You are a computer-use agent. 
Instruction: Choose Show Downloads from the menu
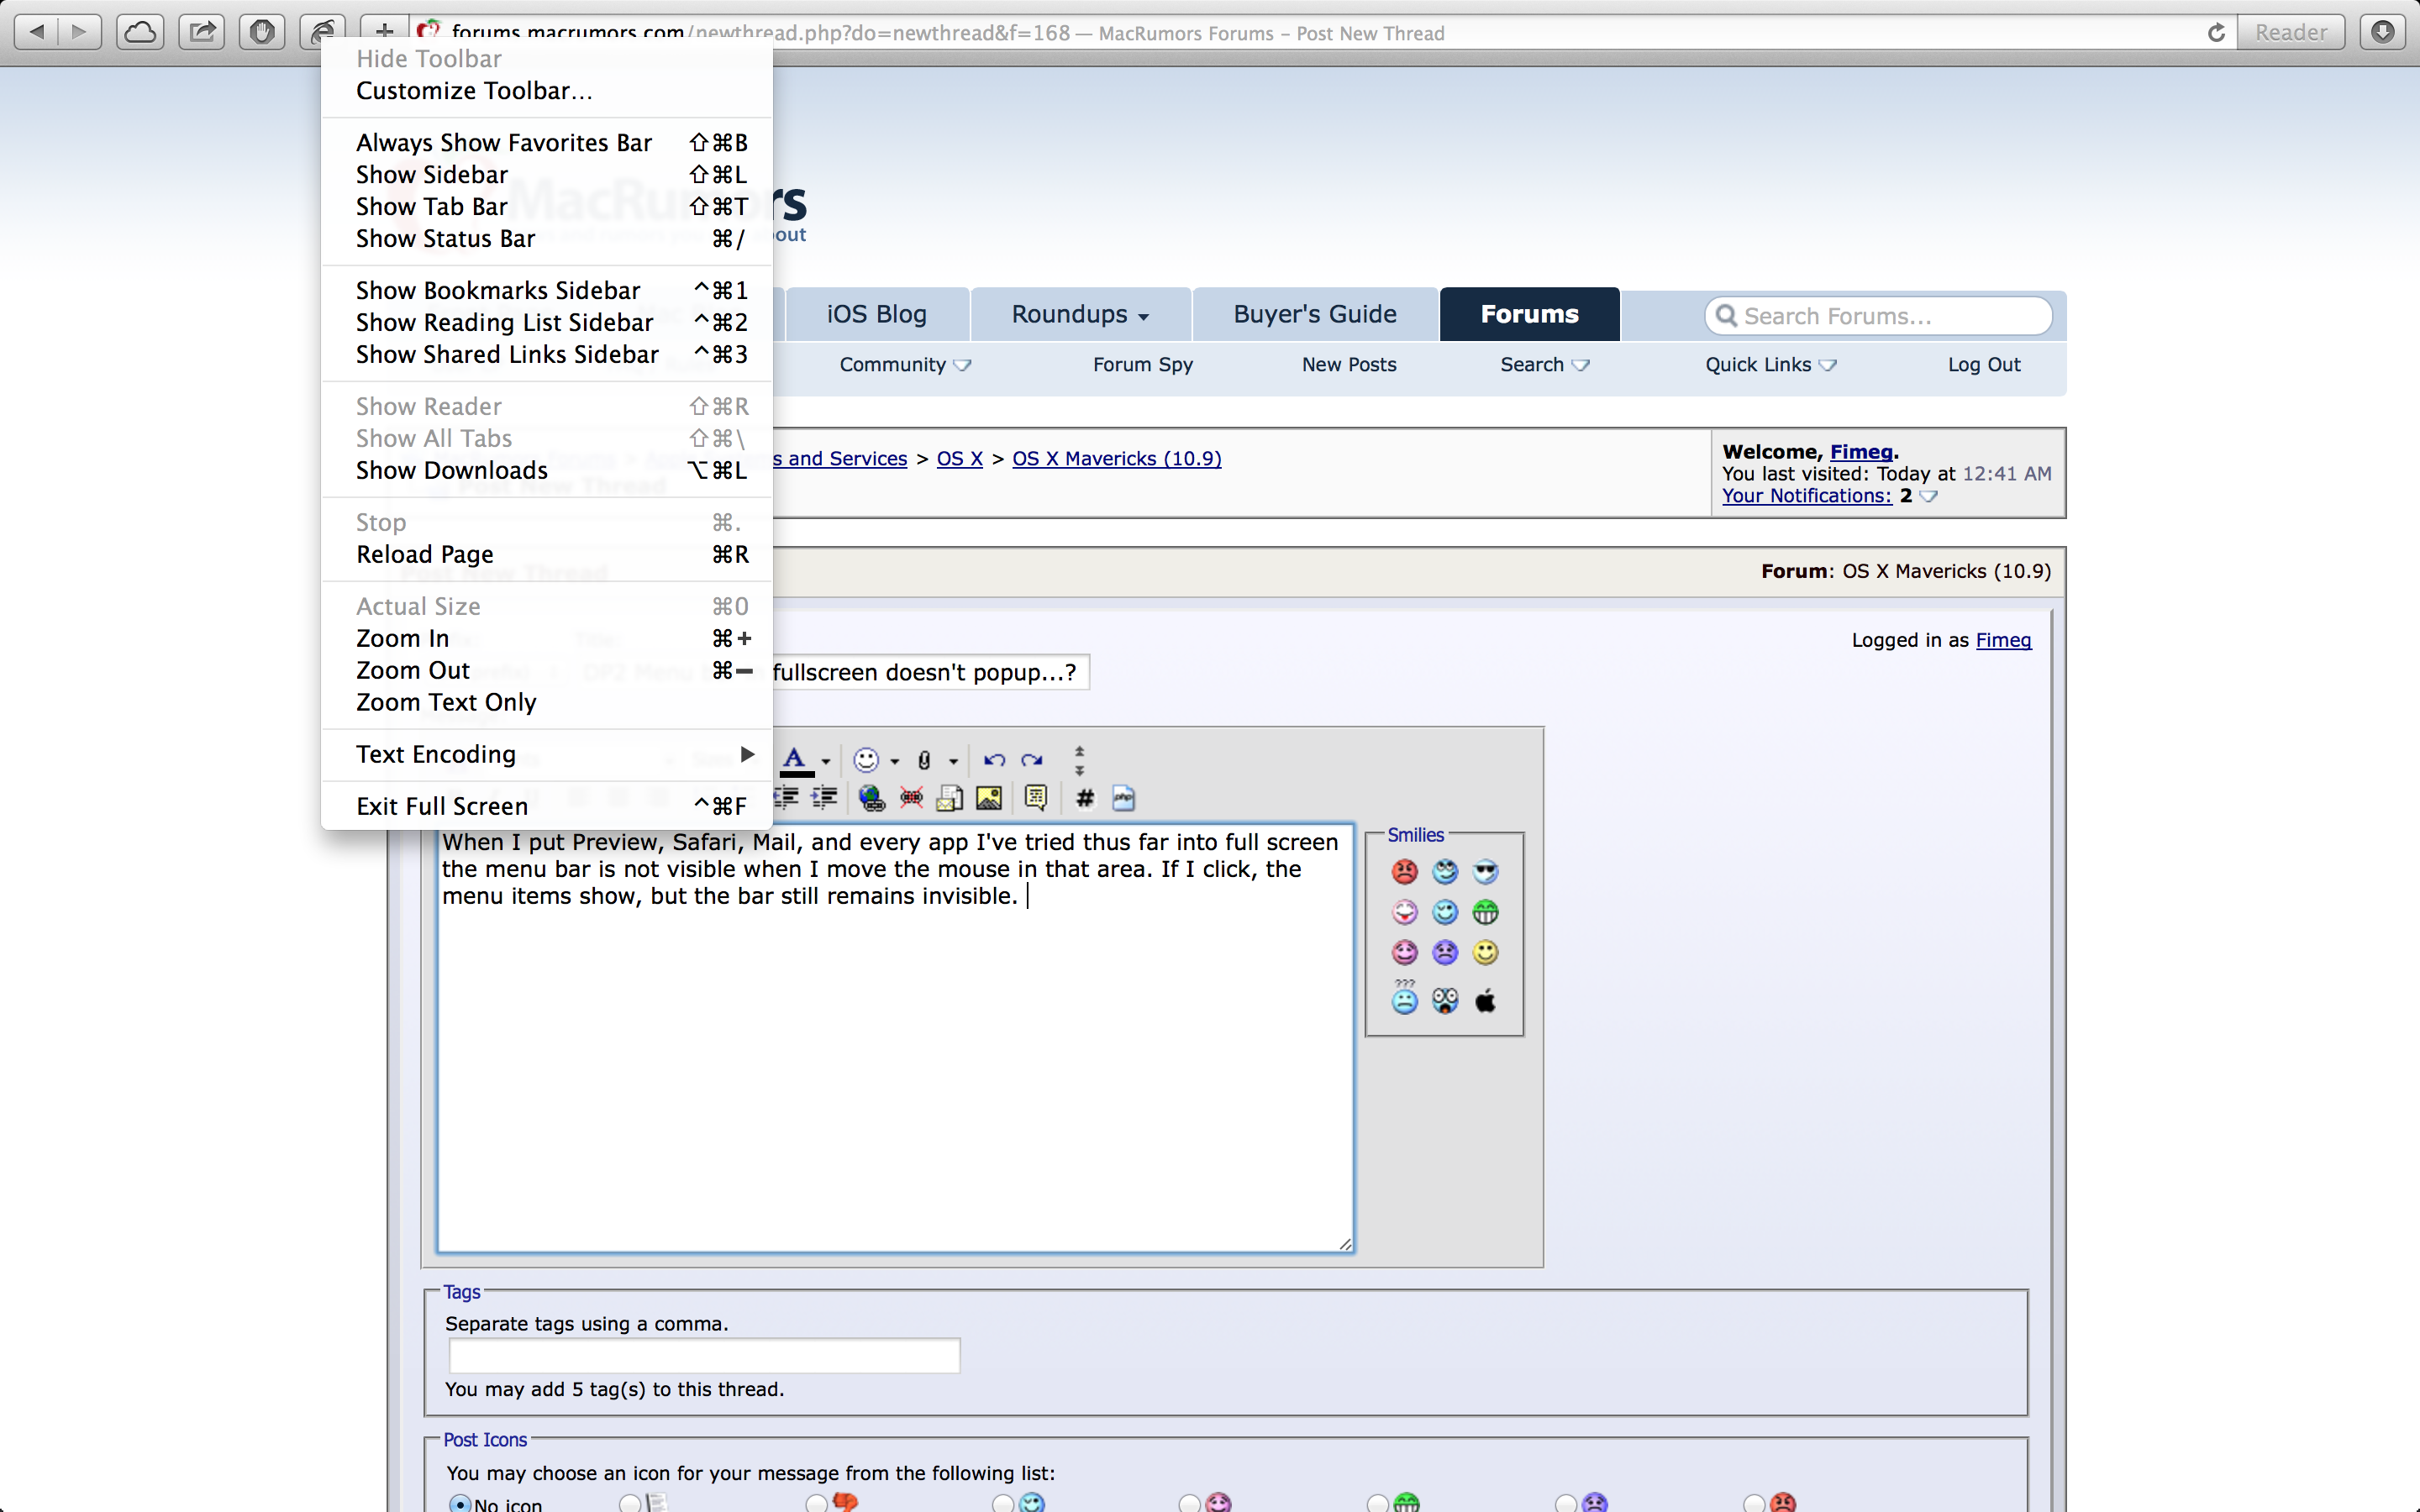click(x=547, y=471)
